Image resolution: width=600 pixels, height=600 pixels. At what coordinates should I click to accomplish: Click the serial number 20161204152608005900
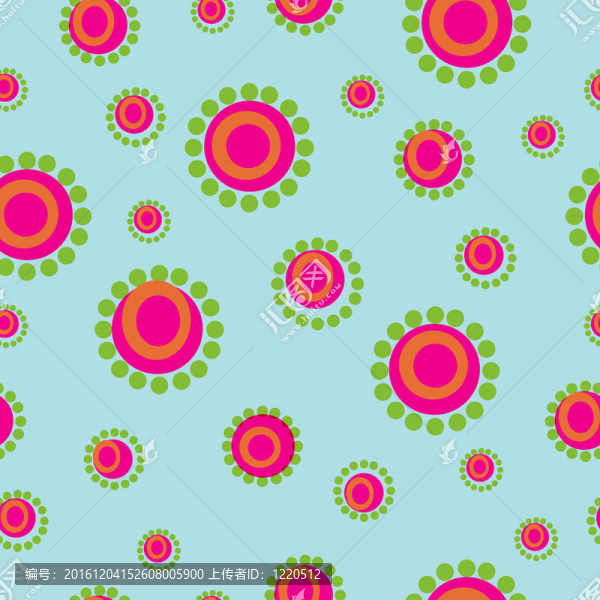(134, 574)
